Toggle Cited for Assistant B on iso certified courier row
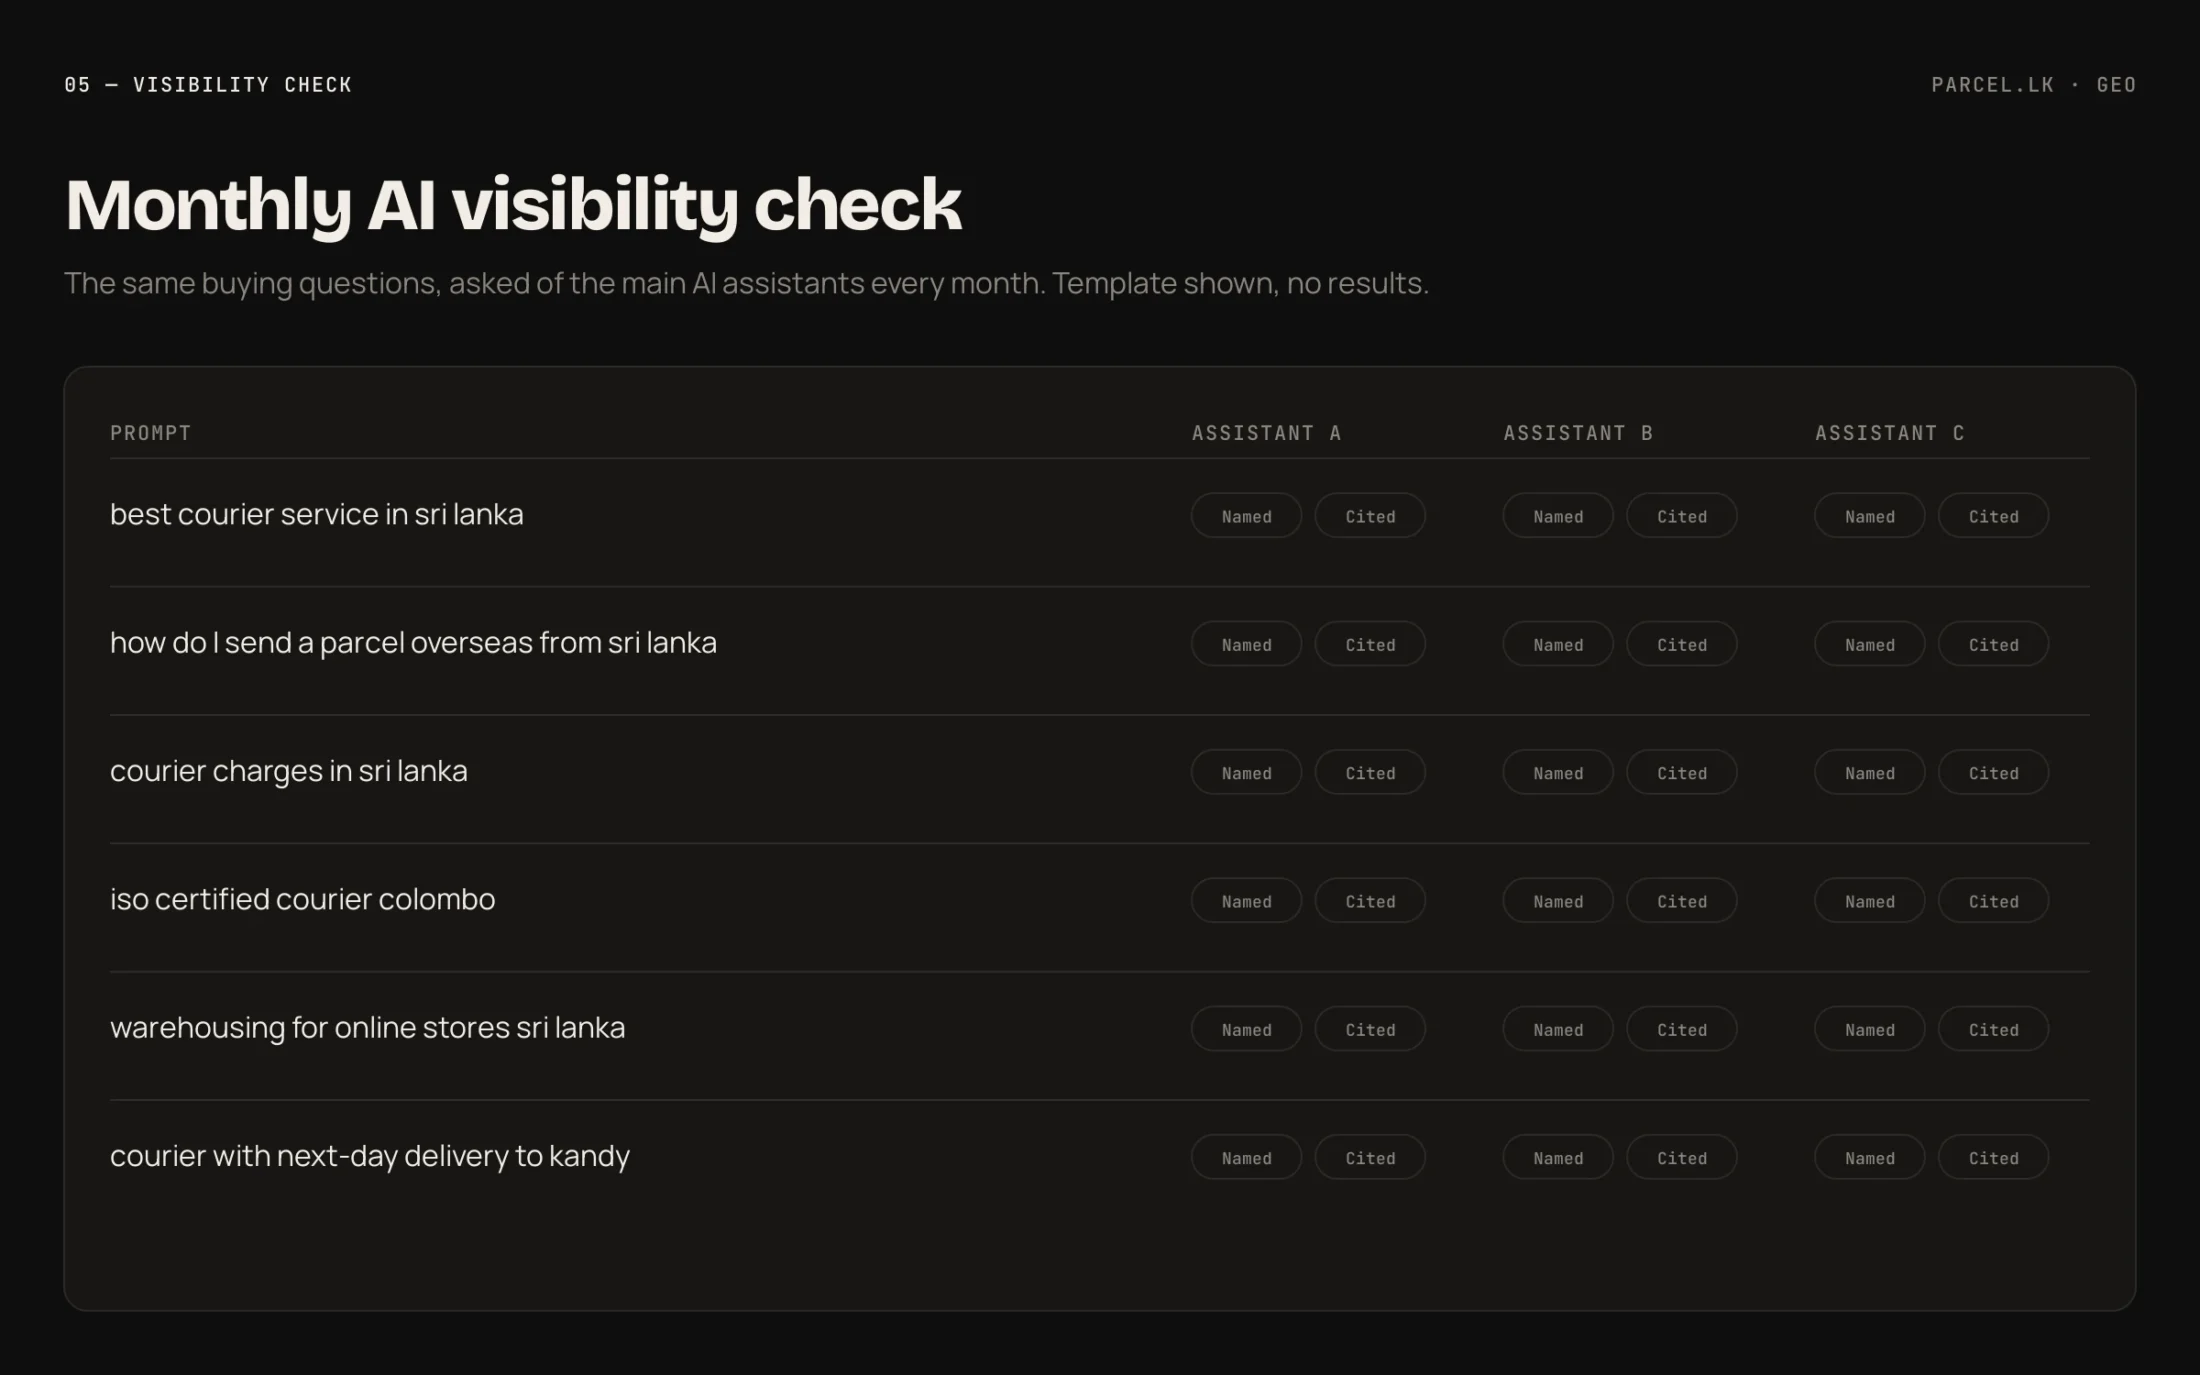Screen dimensions: 2200x1375 tap(1682, 901)
